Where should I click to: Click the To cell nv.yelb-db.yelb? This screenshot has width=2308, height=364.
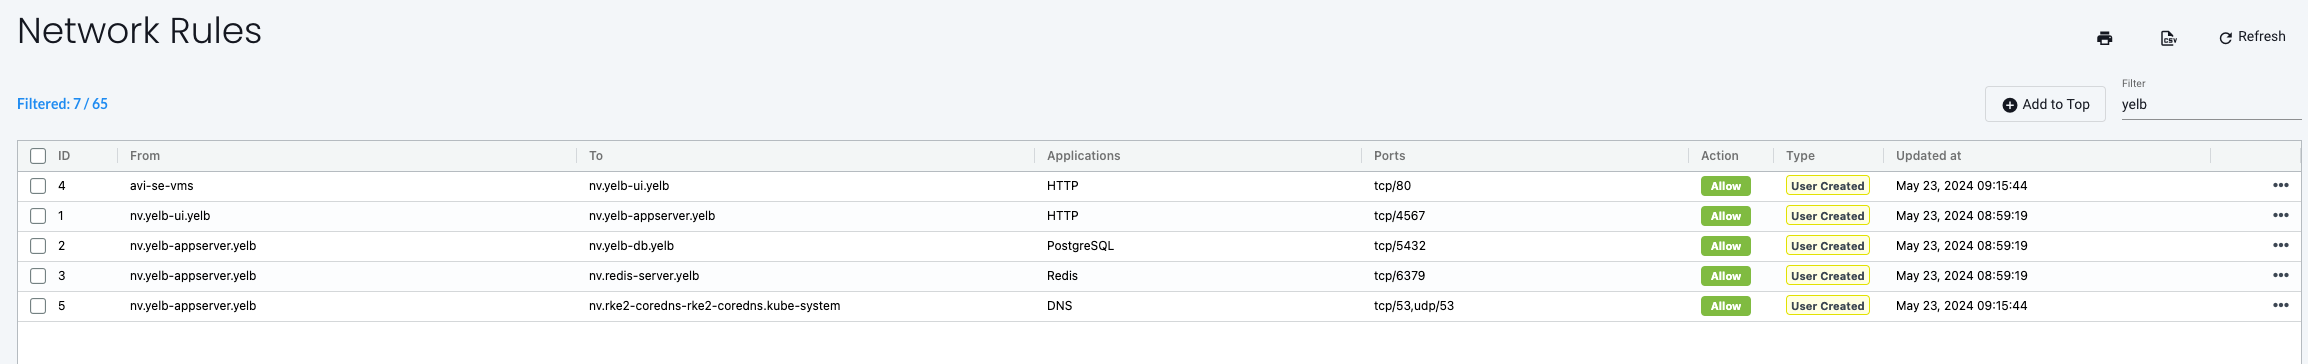[631, 246]
